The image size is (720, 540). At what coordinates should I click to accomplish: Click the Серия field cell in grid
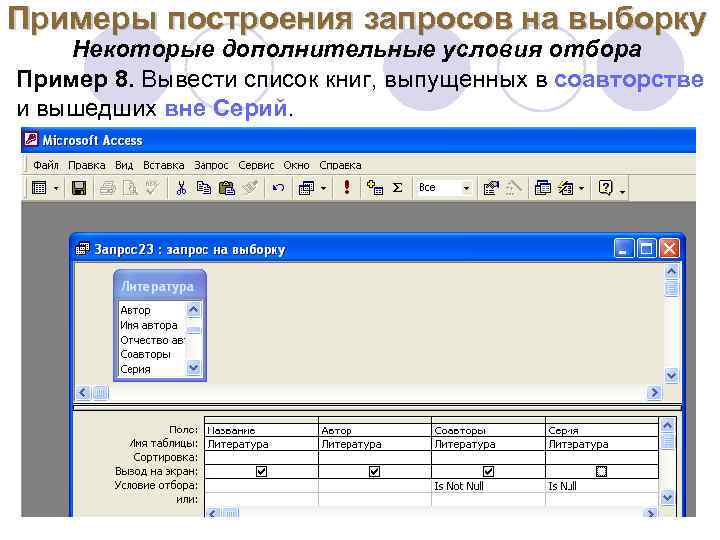602,430
